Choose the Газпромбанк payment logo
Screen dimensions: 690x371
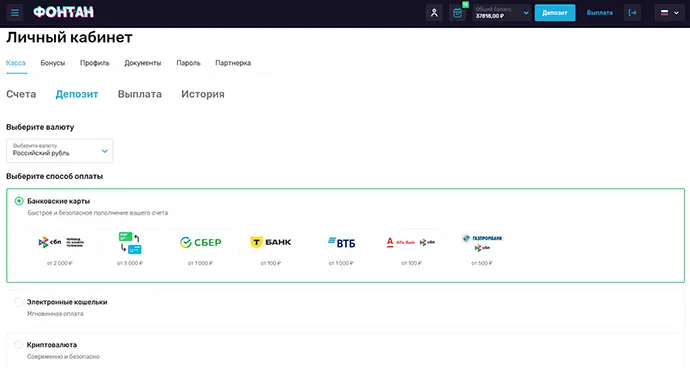tap(482, 243)
